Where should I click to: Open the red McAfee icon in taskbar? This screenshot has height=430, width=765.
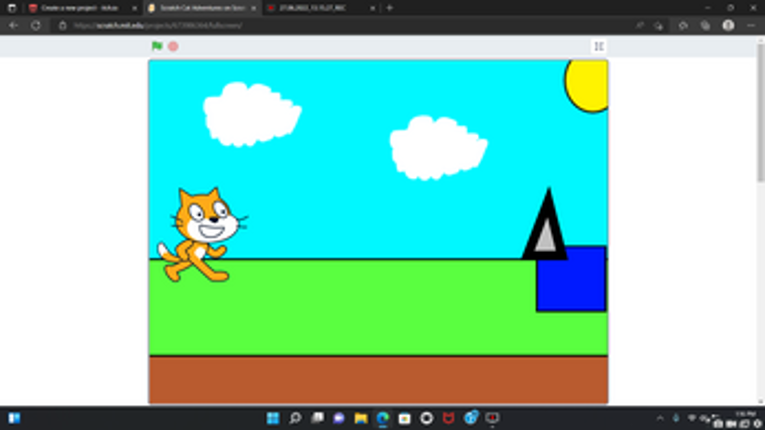(x=448, y=418)
